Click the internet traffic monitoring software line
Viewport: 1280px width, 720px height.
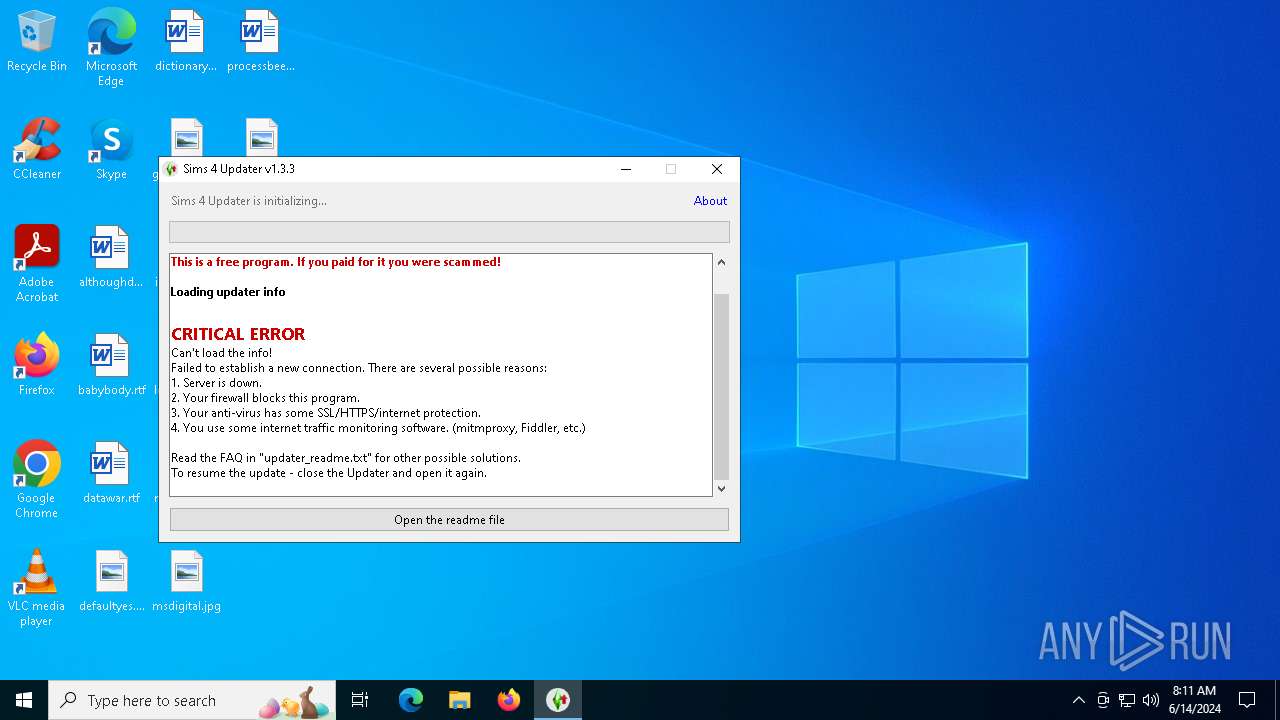click(378, 428)
